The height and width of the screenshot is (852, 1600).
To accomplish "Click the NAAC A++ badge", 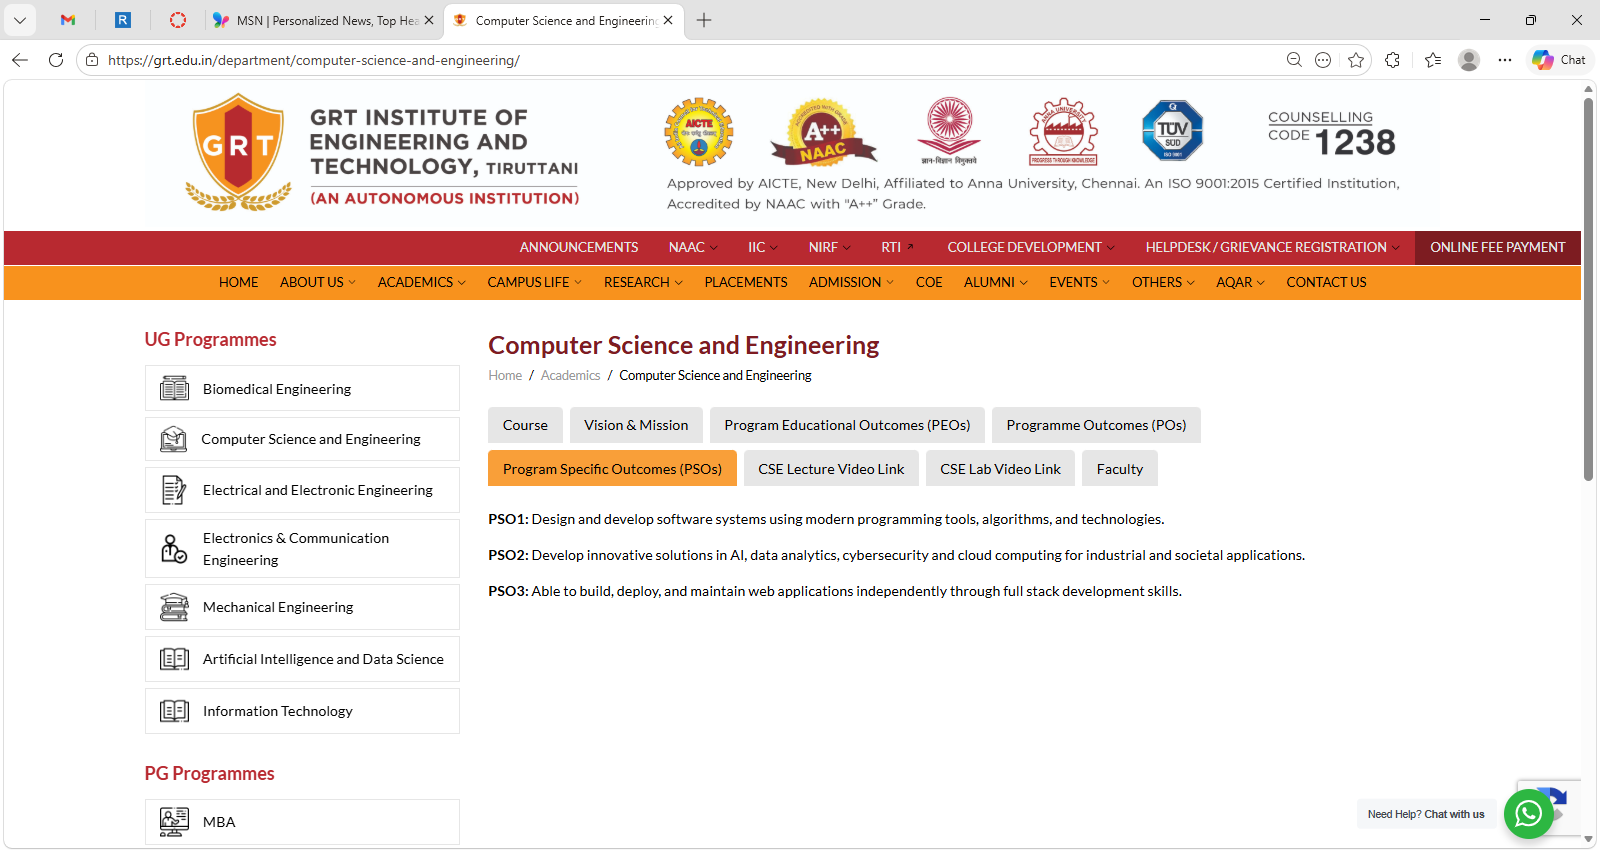I will (822, 133).
